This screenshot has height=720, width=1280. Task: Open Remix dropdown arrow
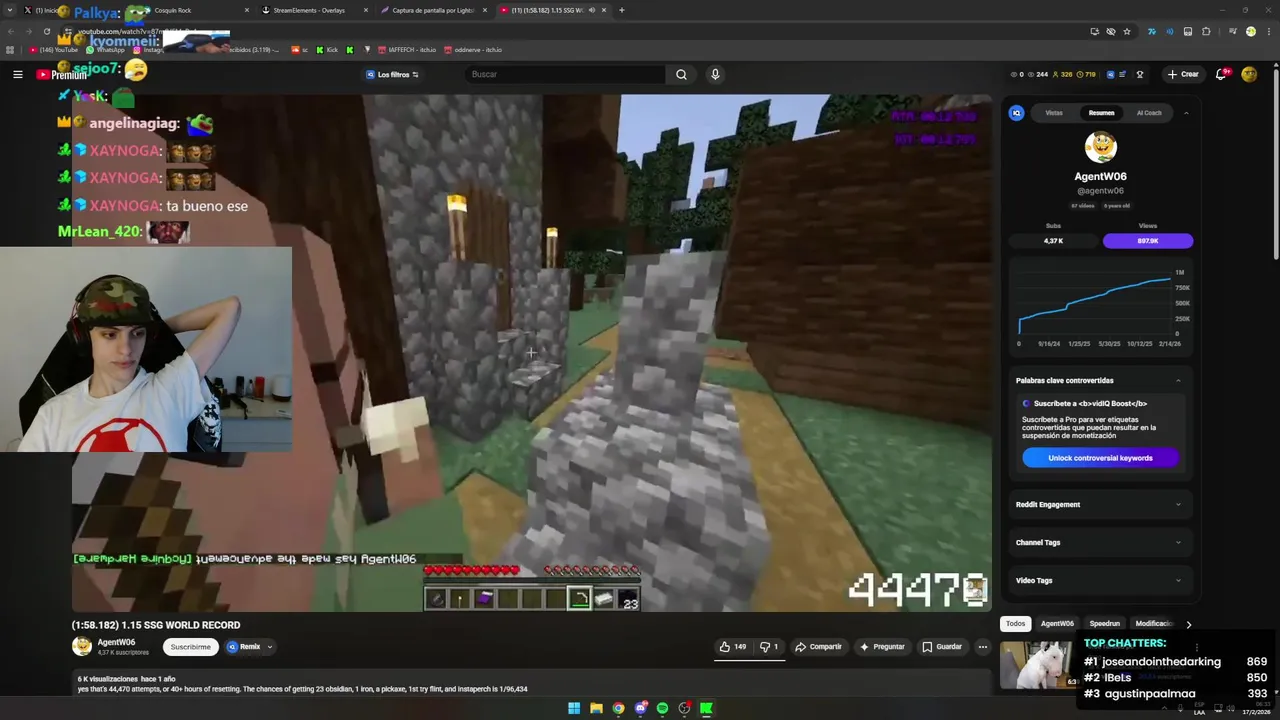(x=269, y=647)
